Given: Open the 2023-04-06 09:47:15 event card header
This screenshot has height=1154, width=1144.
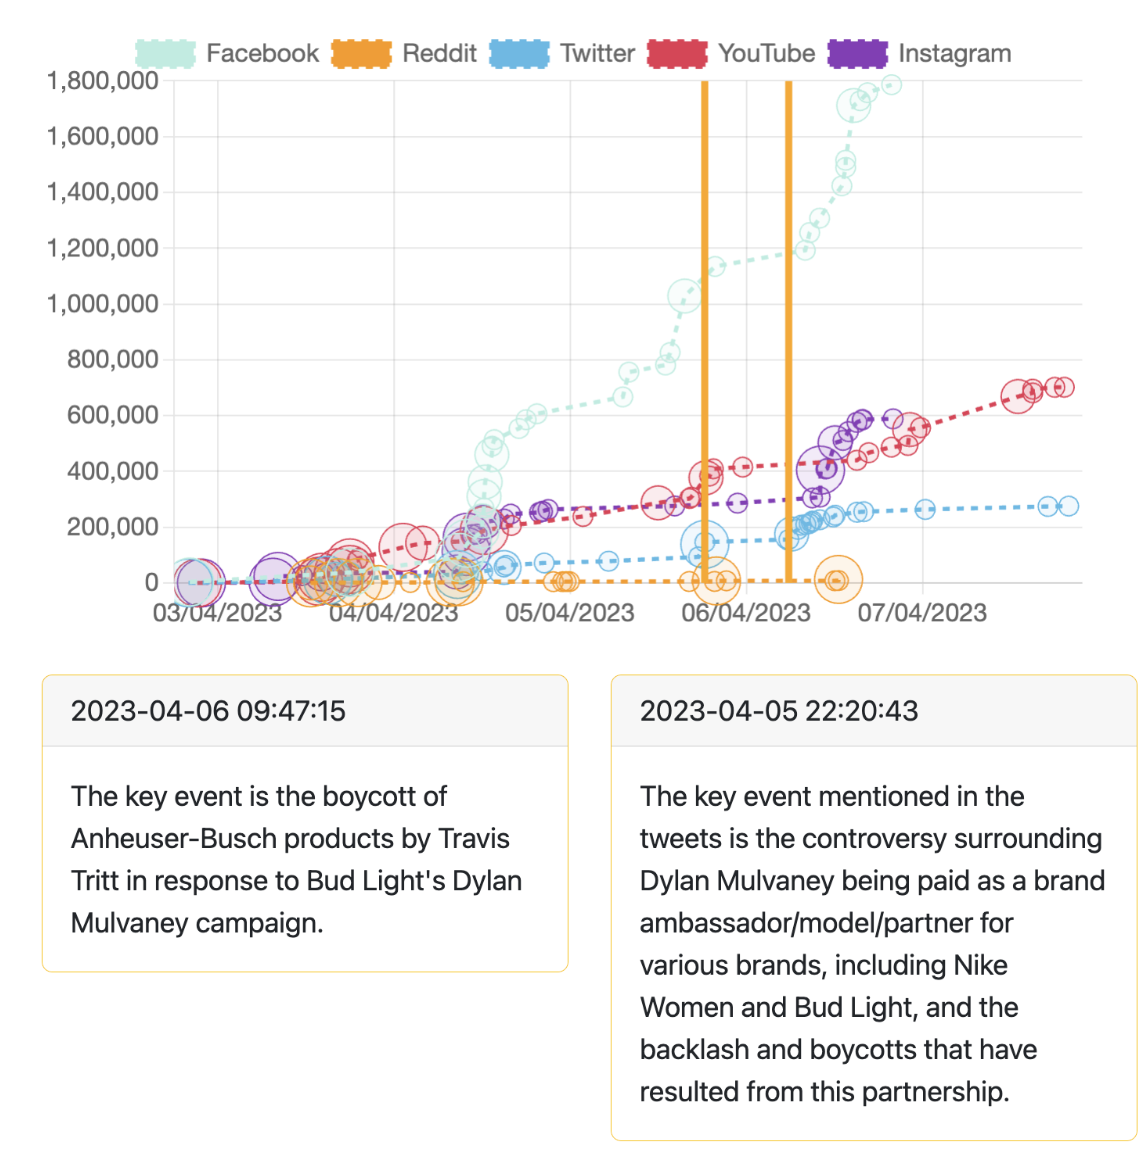Looking at the screenshot, I should [x=305, y=711].
